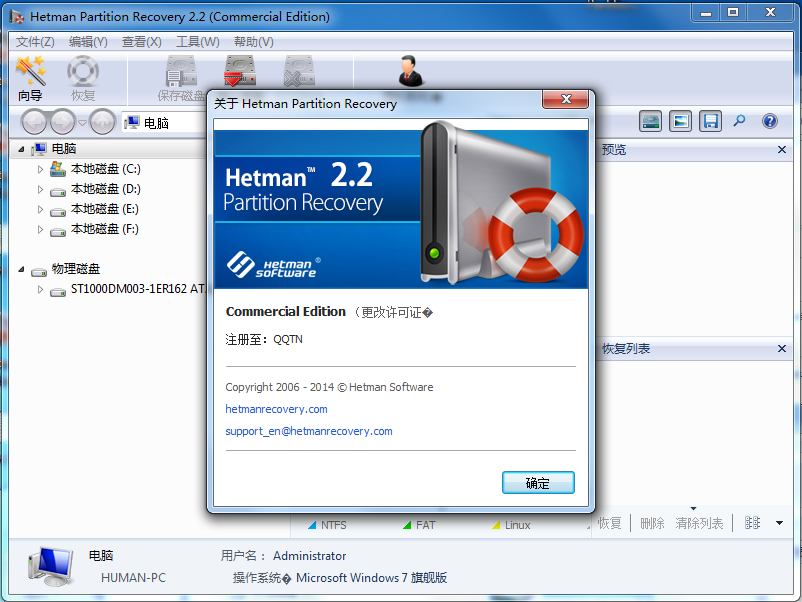Launch the 向导 recovery wizard
This screenshot has width=802, height=602.
[30, 78]
